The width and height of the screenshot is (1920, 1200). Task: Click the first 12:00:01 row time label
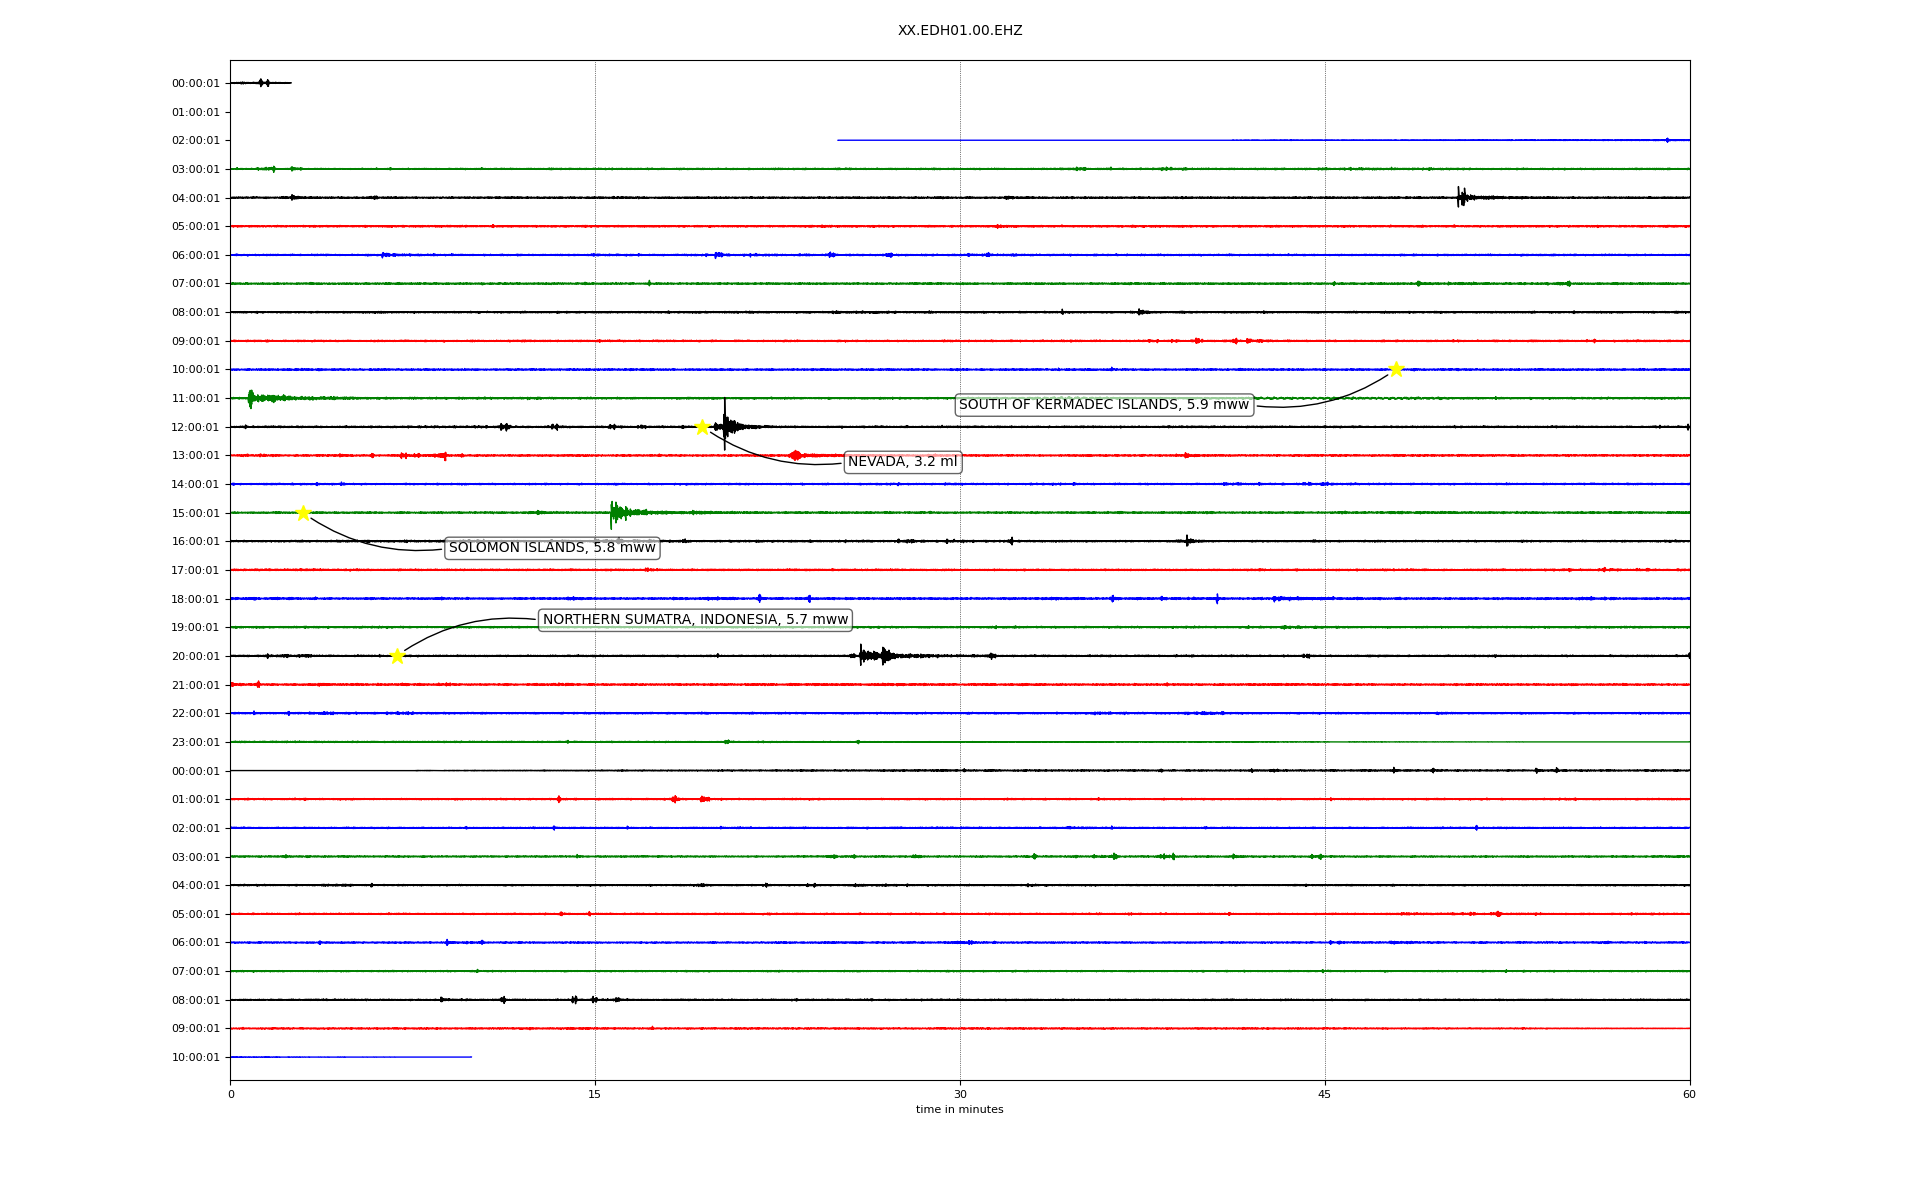[x=195, y=427]
